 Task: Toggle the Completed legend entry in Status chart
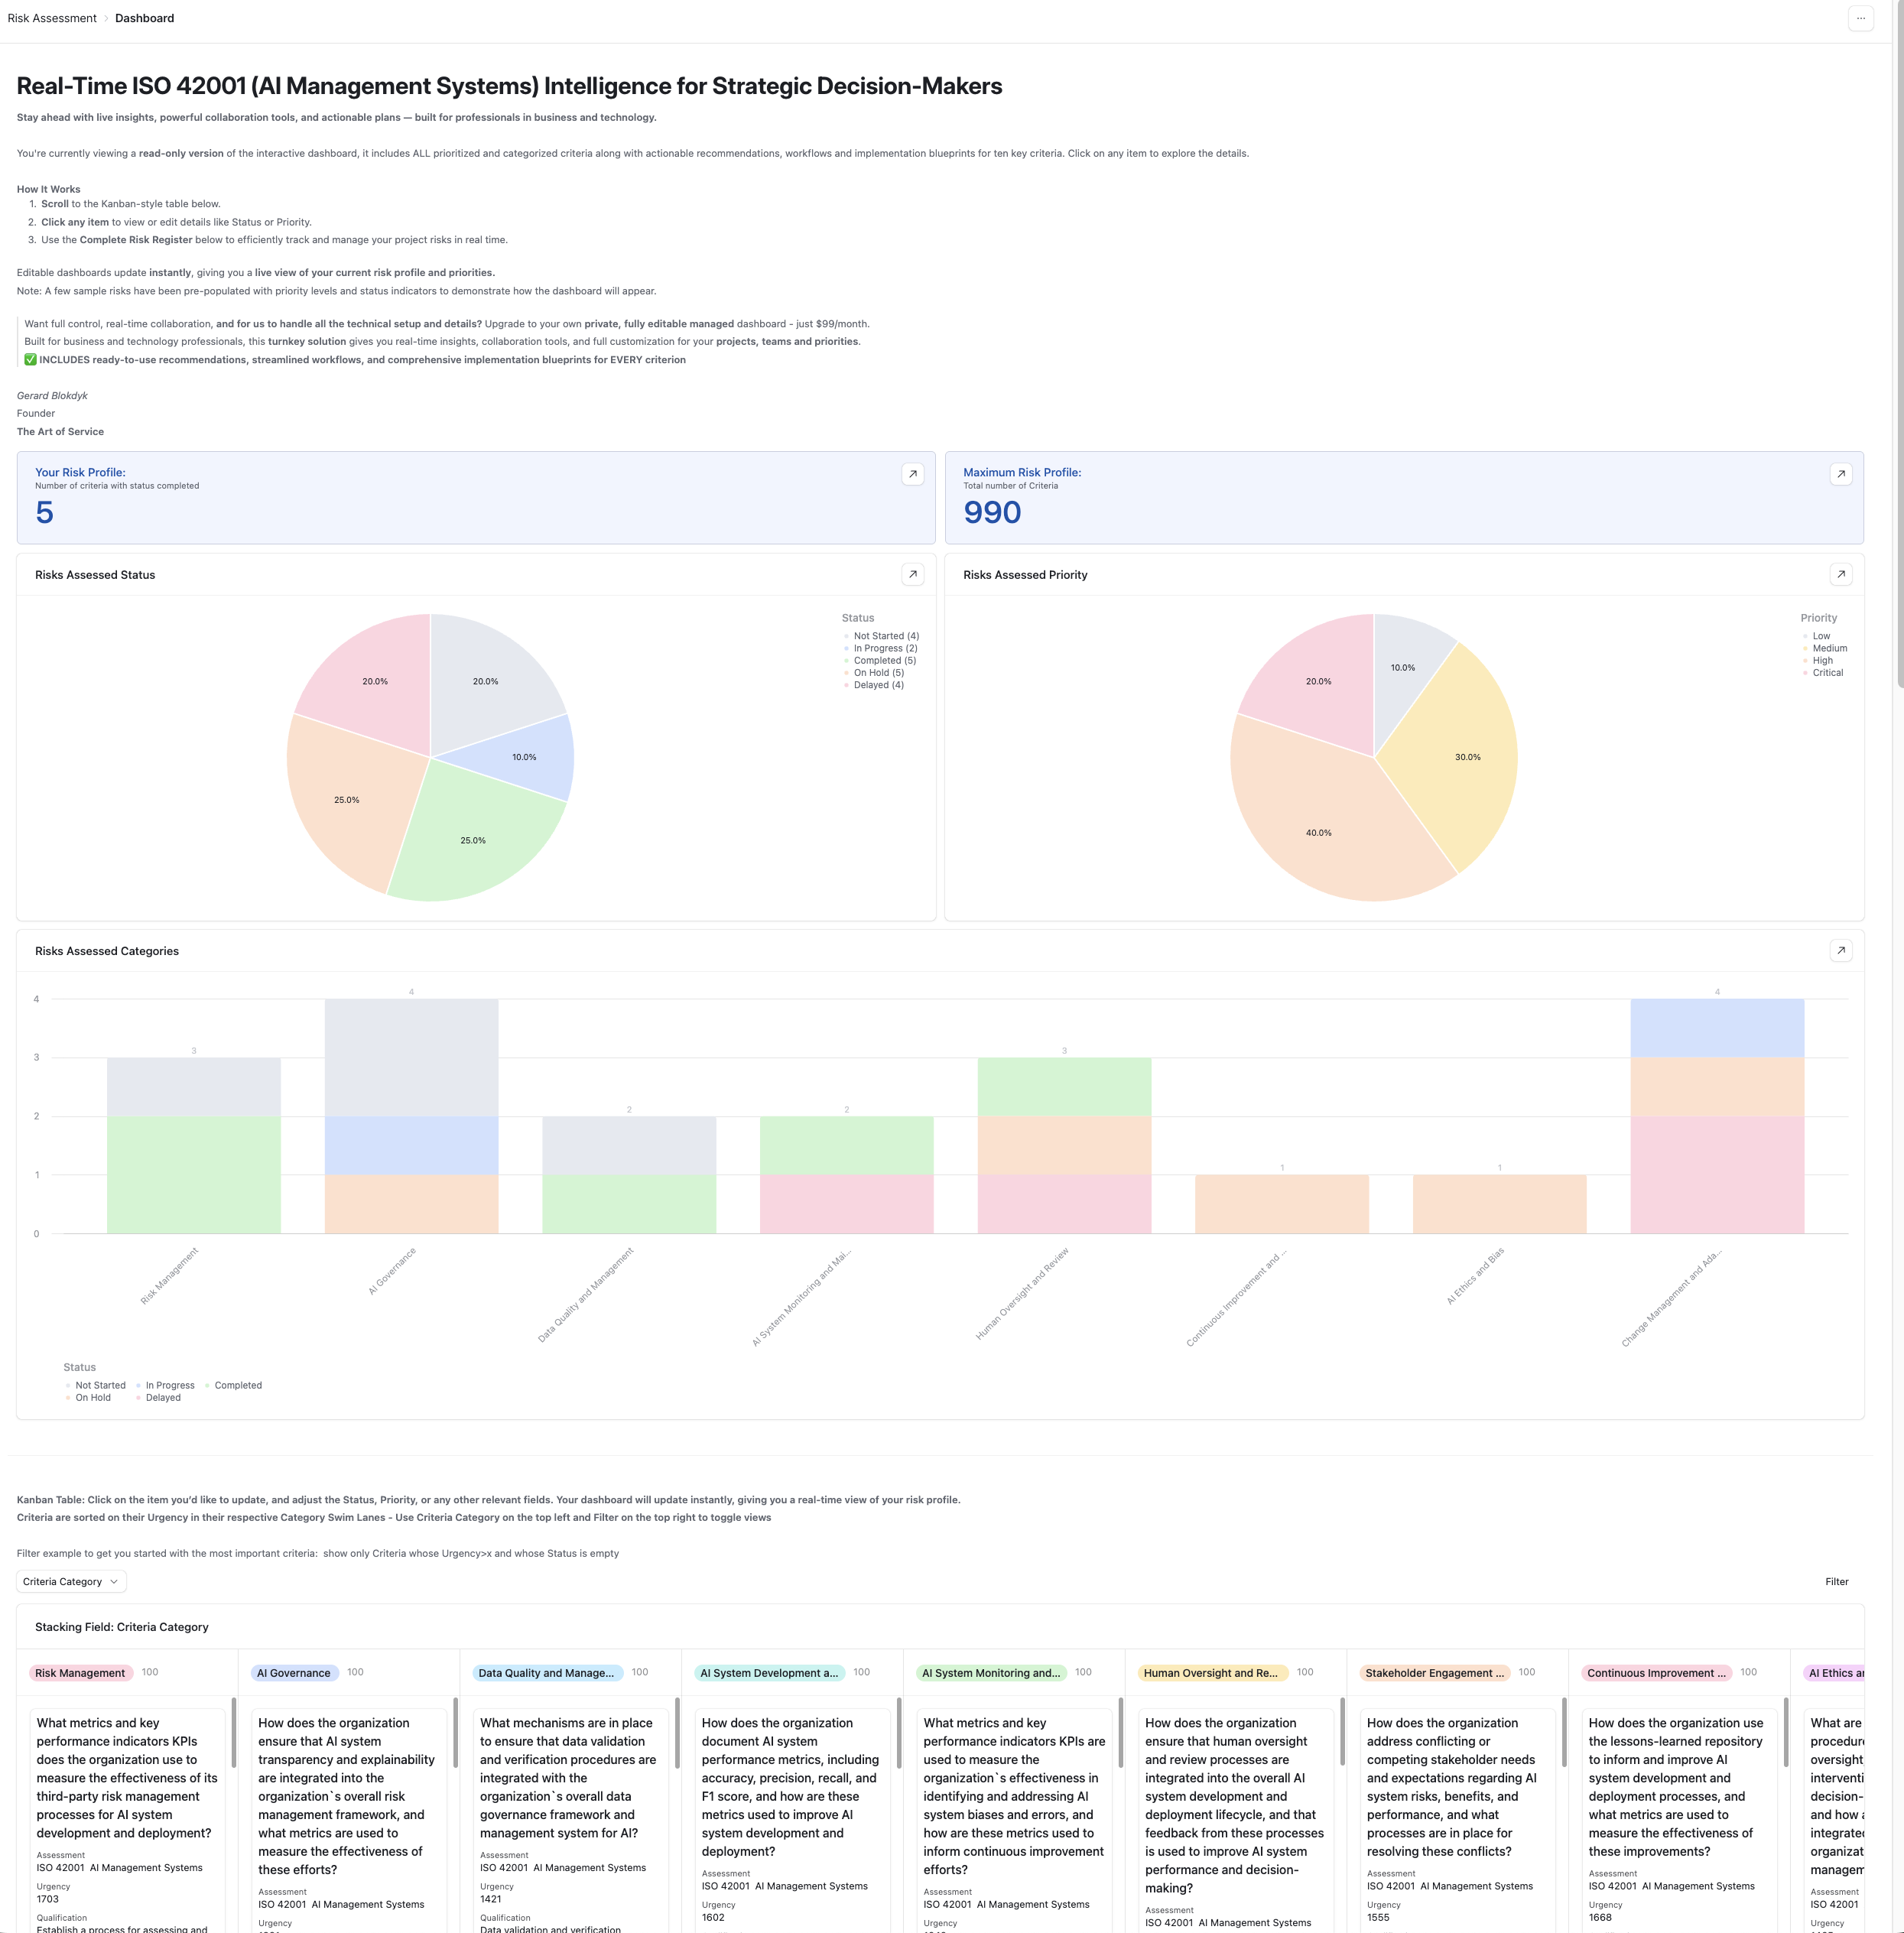(x=884, y=660)
